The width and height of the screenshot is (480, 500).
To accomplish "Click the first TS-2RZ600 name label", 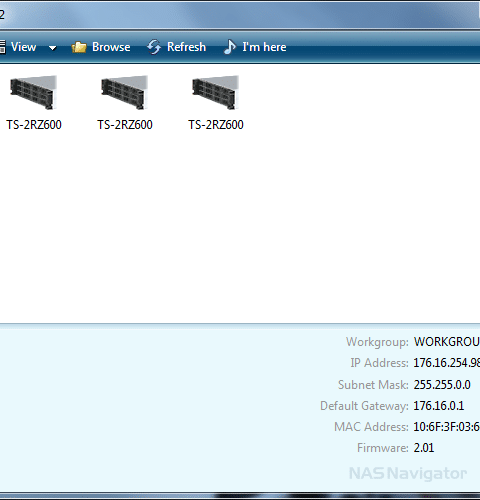I will 34,125.
